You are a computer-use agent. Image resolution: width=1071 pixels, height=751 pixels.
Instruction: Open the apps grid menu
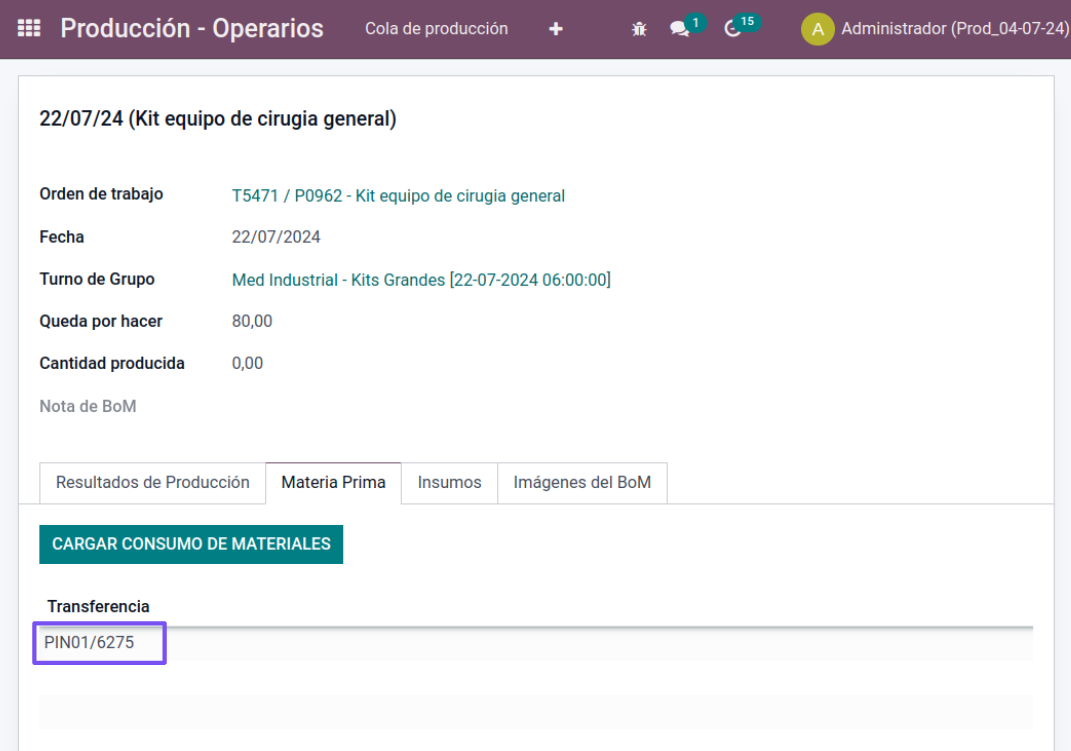[x=30, y=29]
